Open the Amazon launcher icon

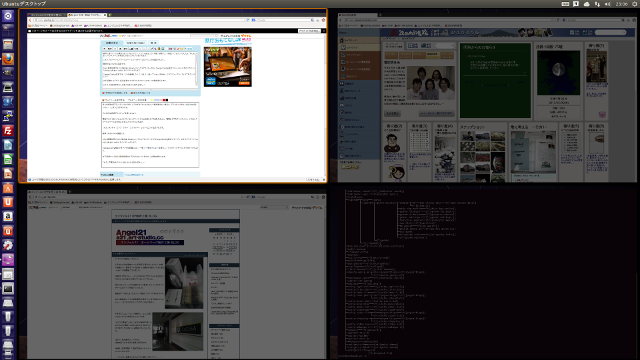tap(8, 217)
